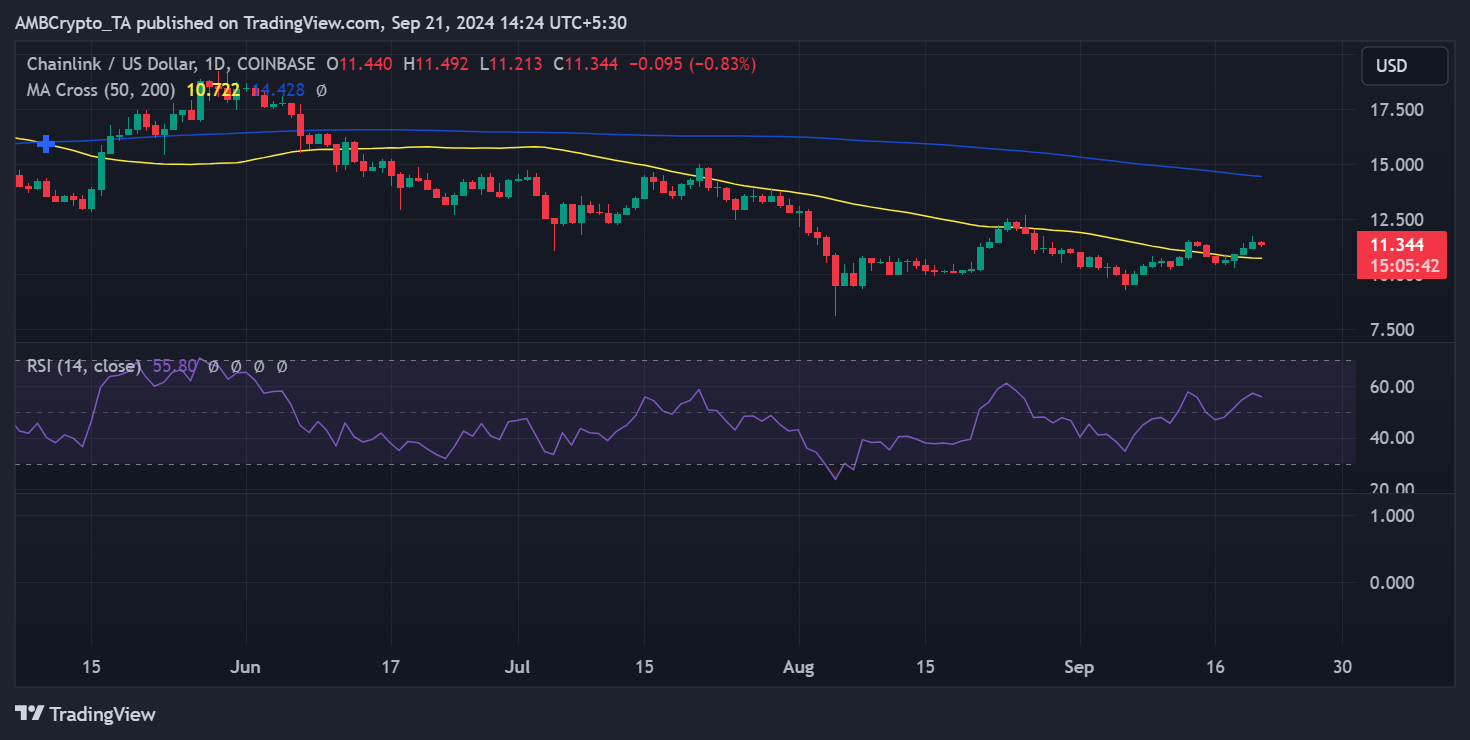1470x740 pixels.
Task: Click the AMBCrypto_TA published header text
Action: tap(321, 22)
